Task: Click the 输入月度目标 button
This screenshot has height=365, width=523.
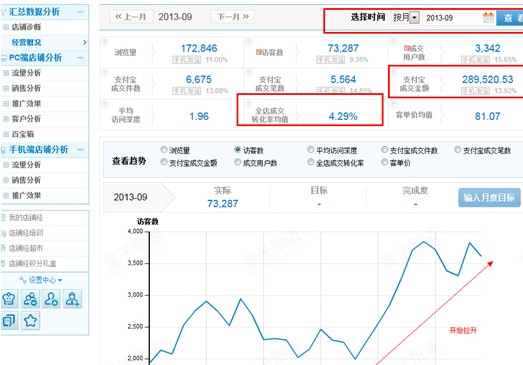Action: tap(489, 198)
